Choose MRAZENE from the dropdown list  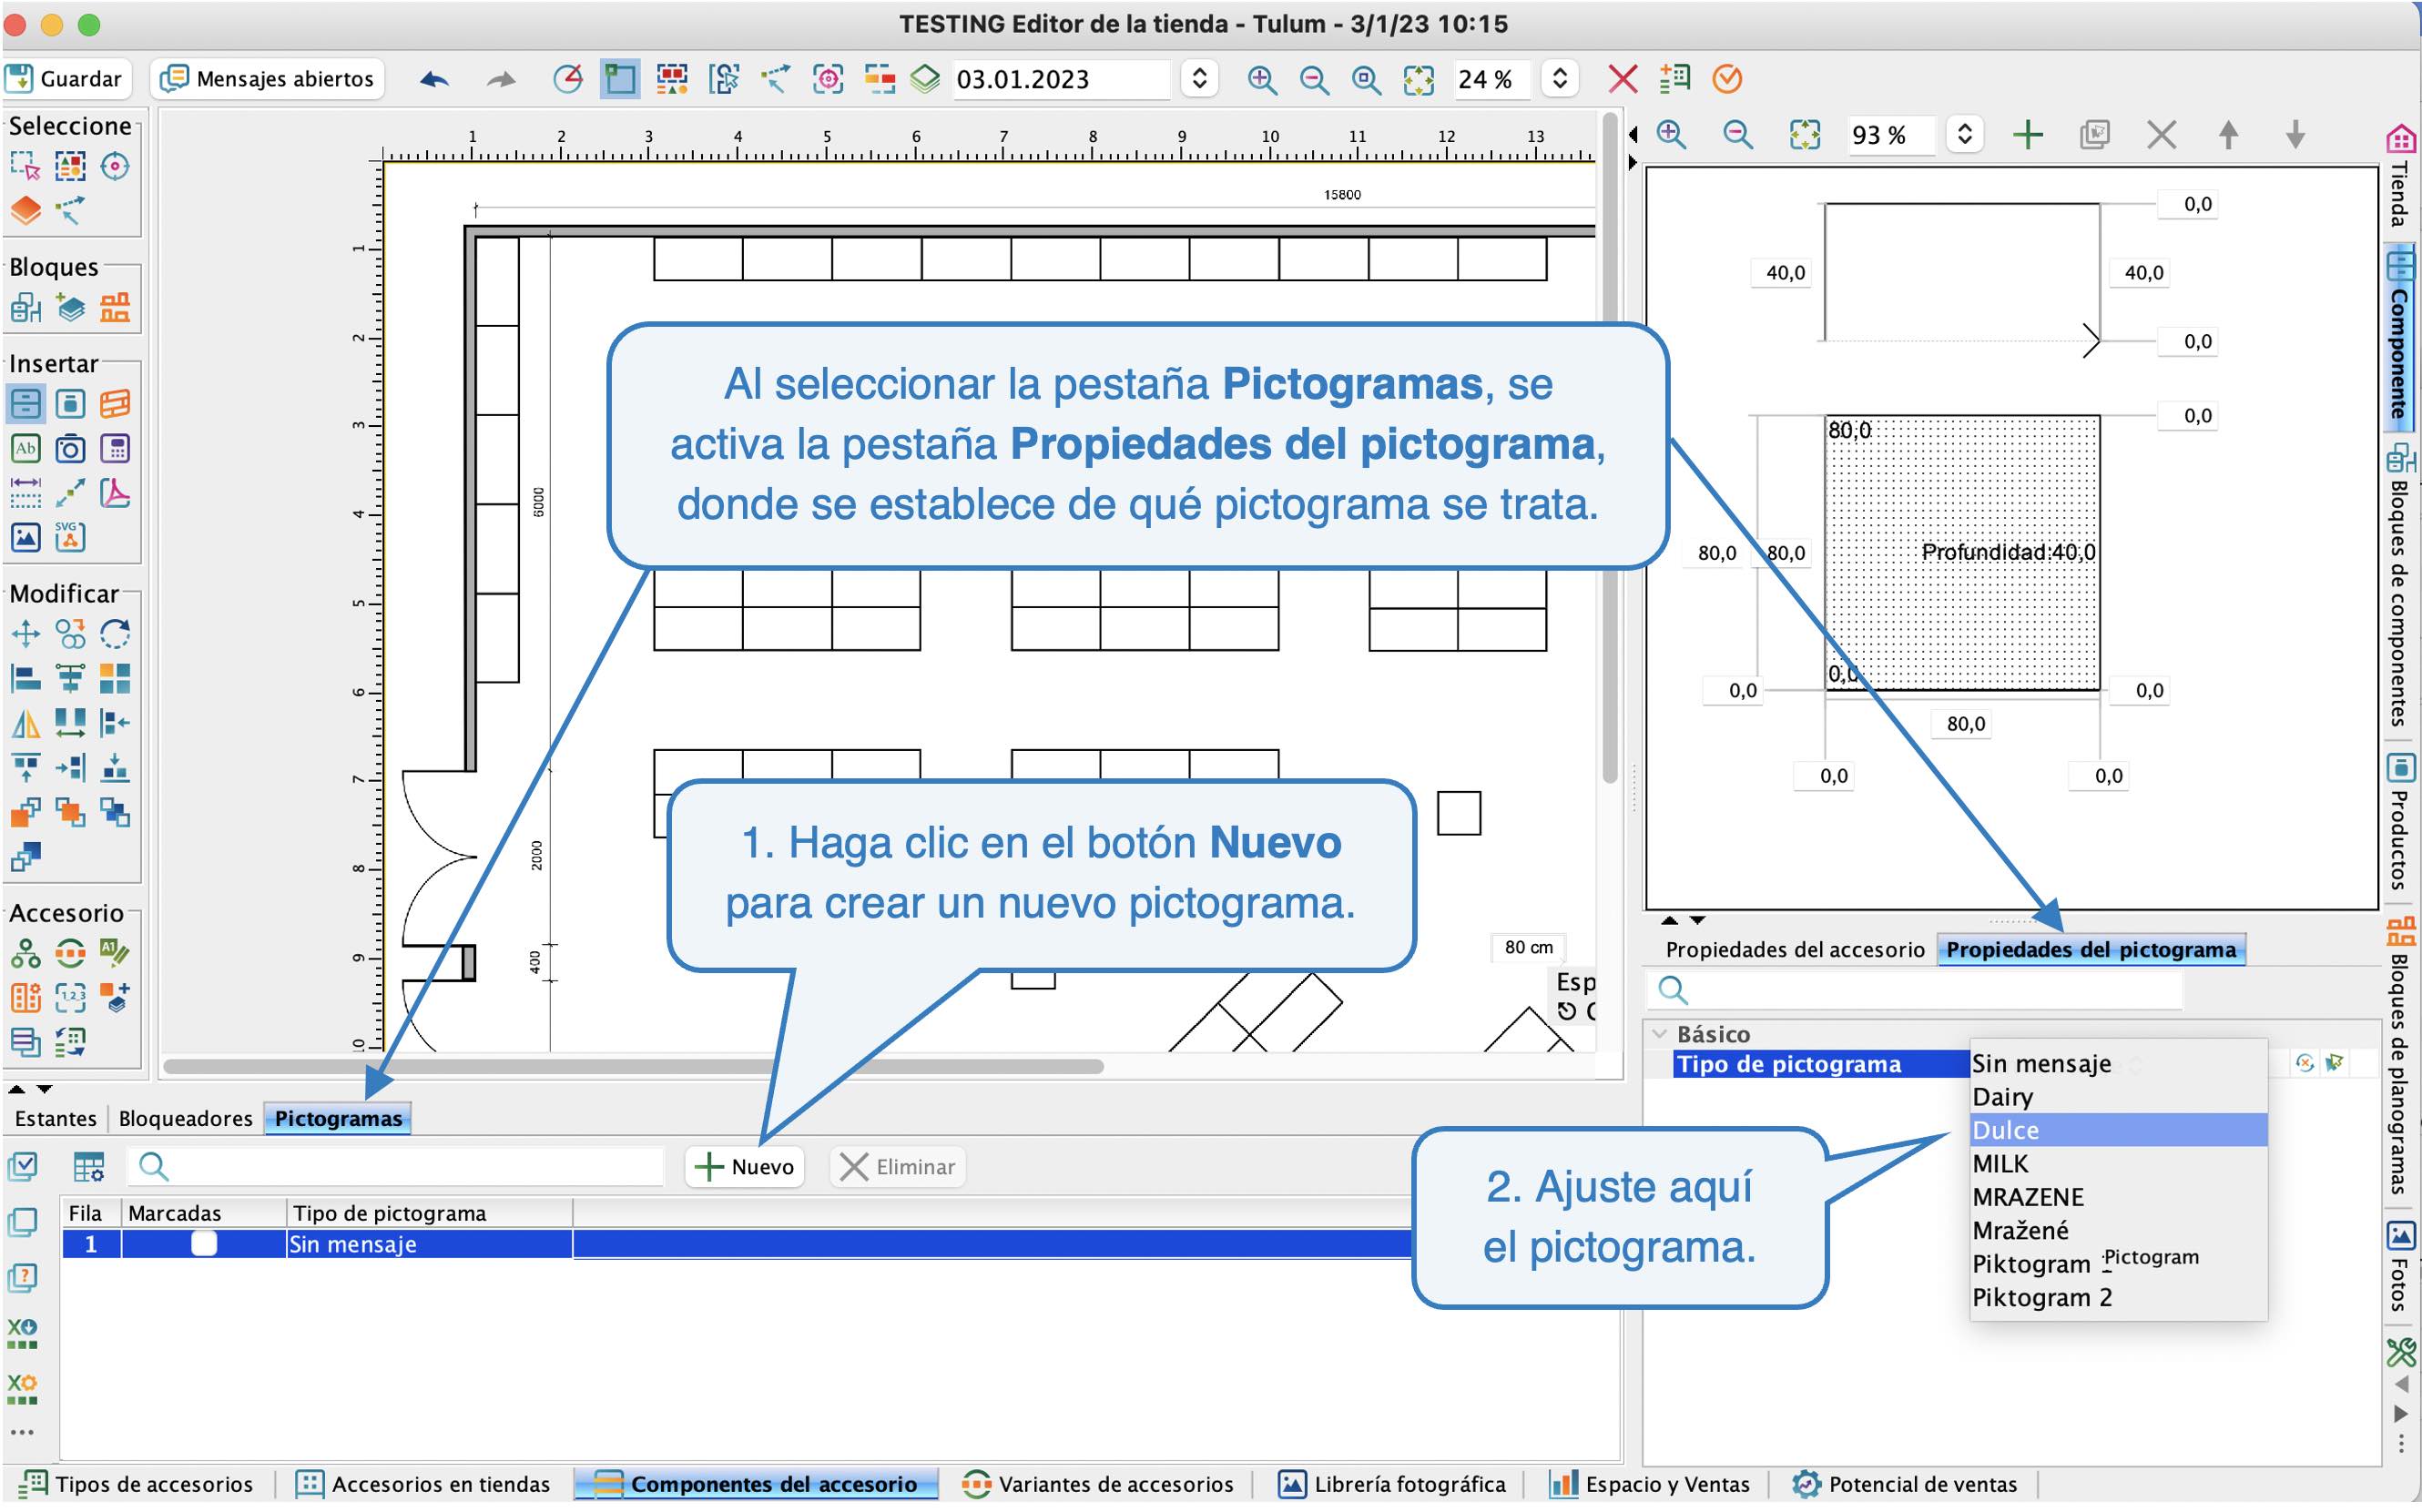[x=2117, y=1198]
